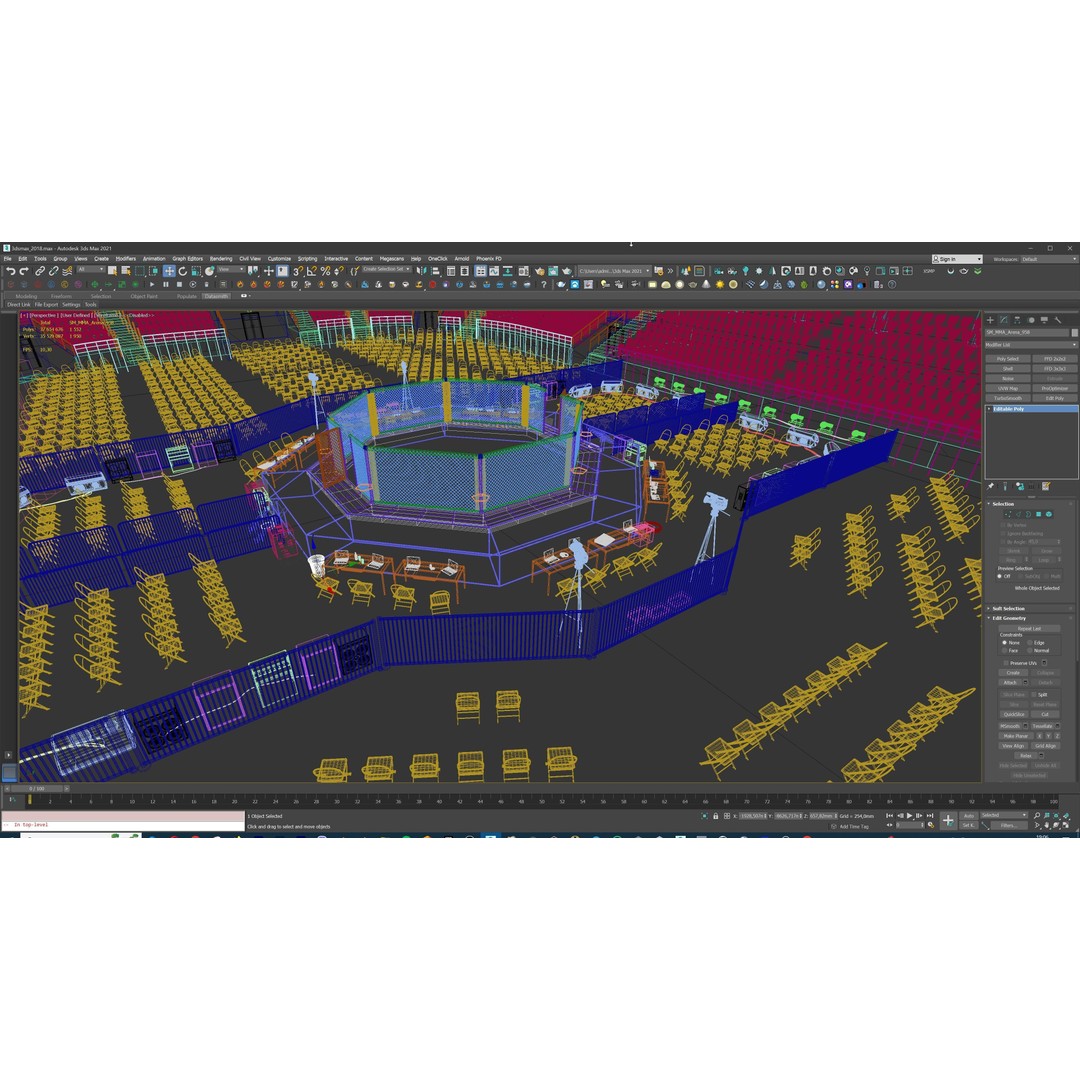The image size is (1080, 1080).
Task: Select the Vertex sub-object level icon
Action: click(x=1008, y=515)
